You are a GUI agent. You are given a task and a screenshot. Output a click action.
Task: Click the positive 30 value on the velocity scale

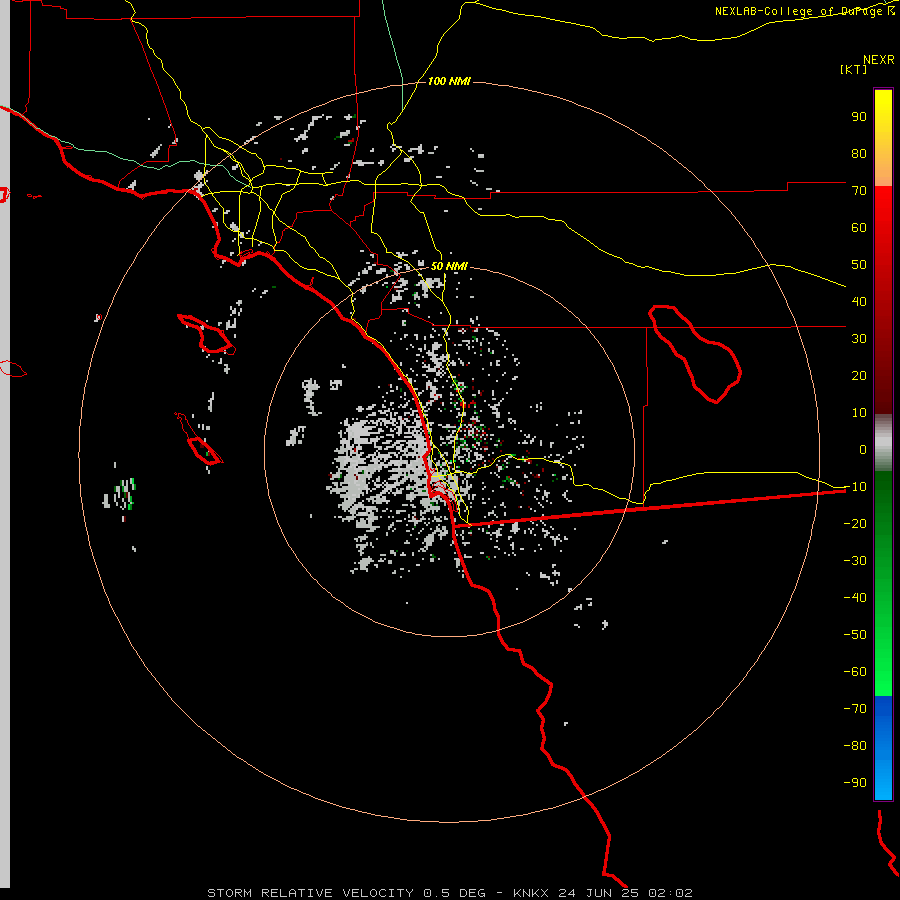(859, 339)
